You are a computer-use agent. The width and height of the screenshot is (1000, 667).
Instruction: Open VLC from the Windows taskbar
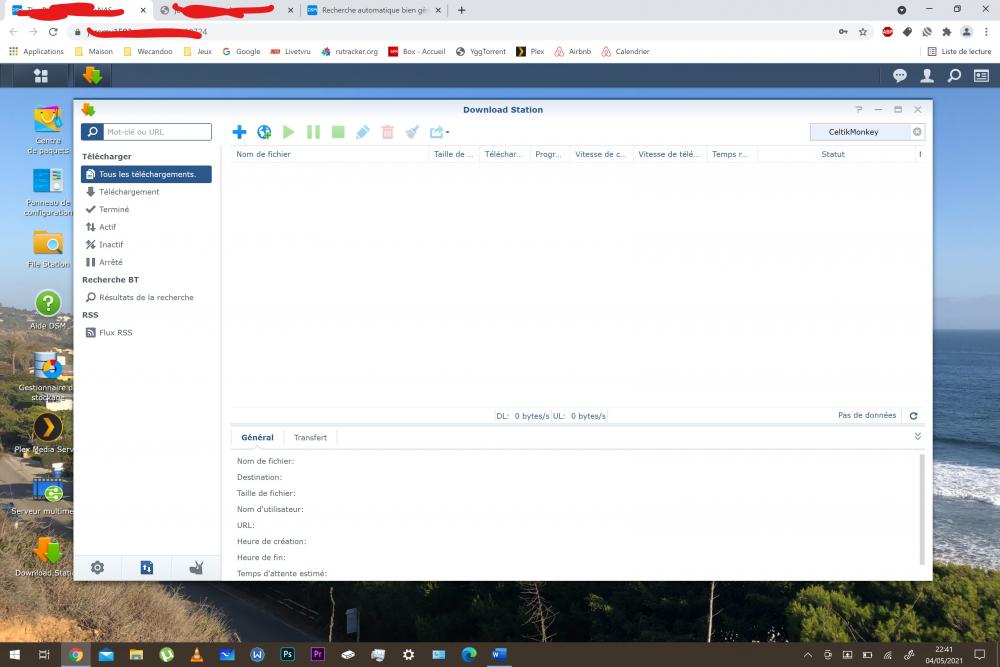pos(197,655)
